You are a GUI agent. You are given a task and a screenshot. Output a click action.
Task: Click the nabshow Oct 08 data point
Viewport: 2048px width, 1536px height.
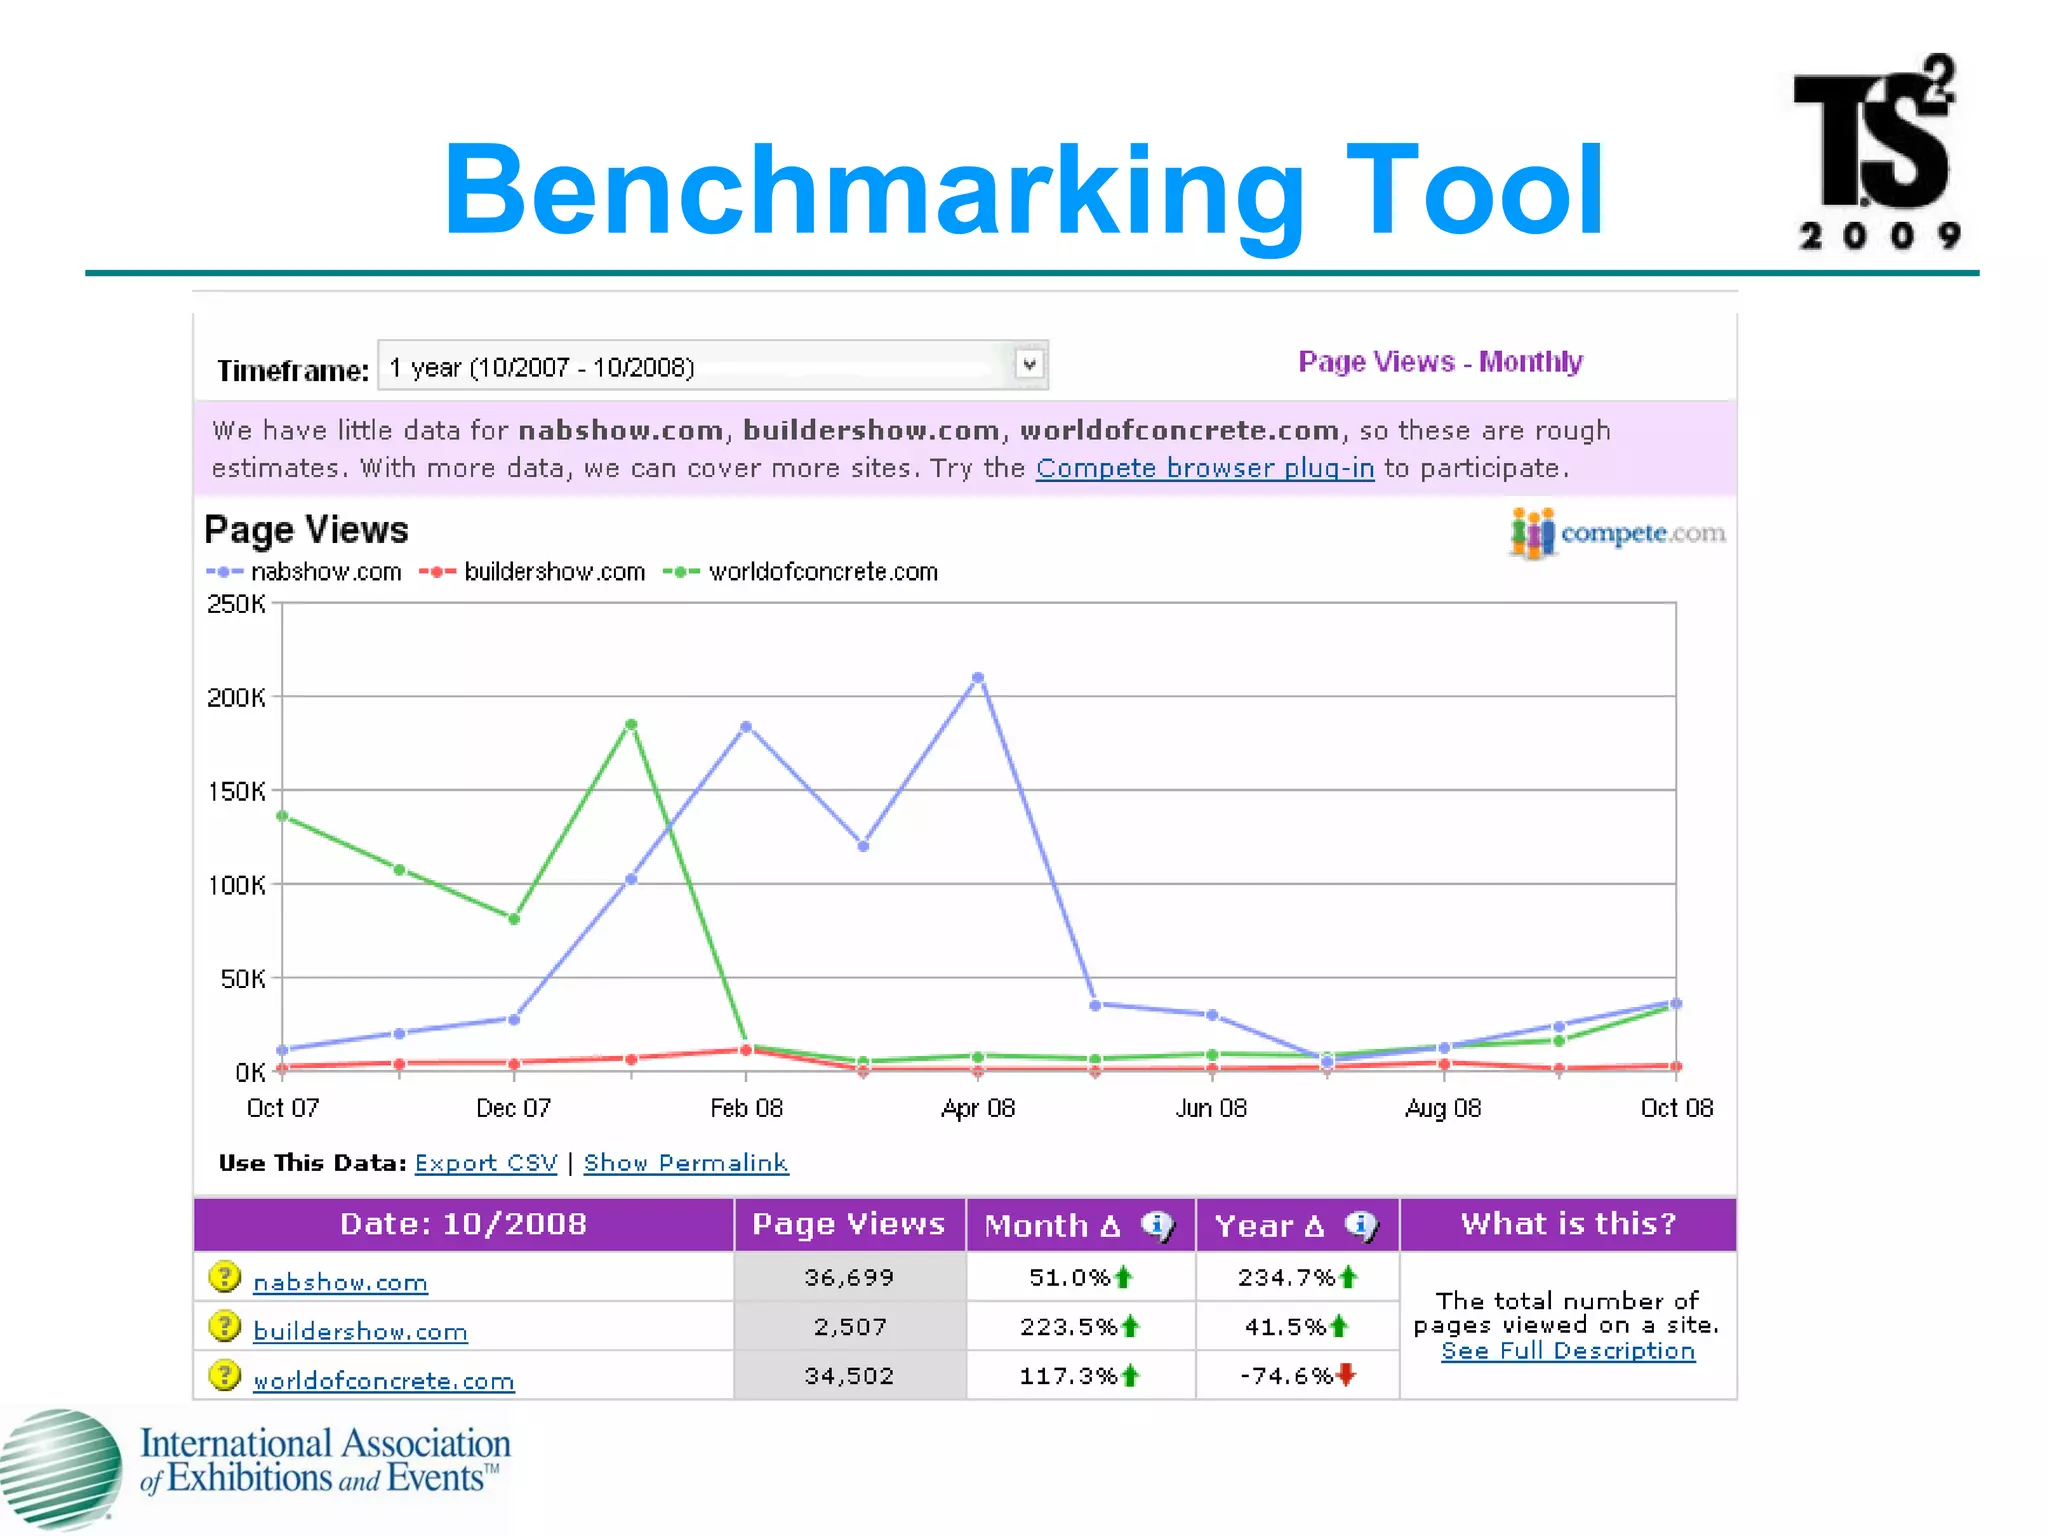pos(1676,1003)
